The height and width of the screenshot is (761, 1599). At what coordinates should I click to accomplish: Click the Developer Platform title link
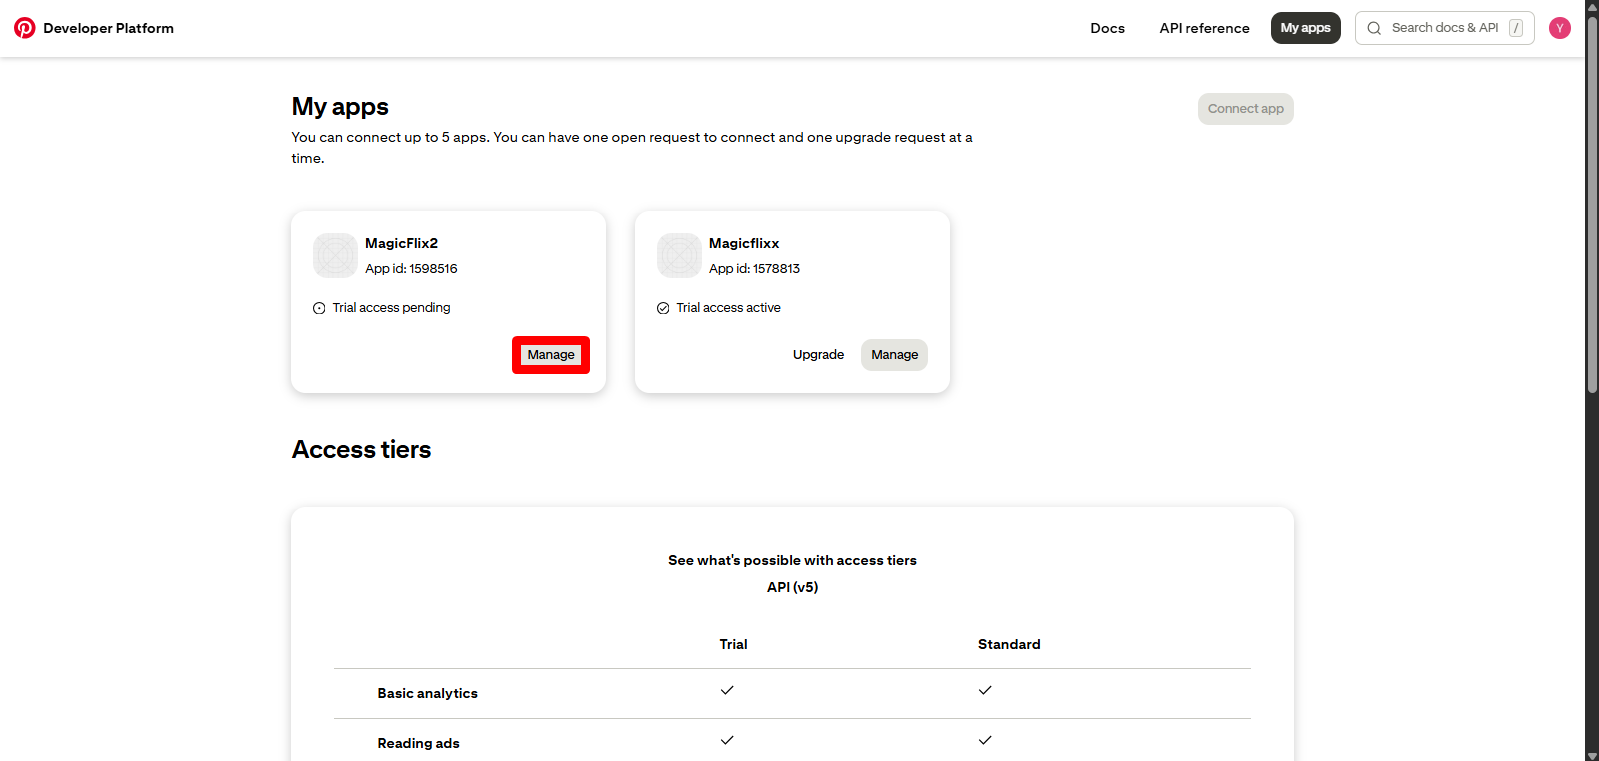108,28
